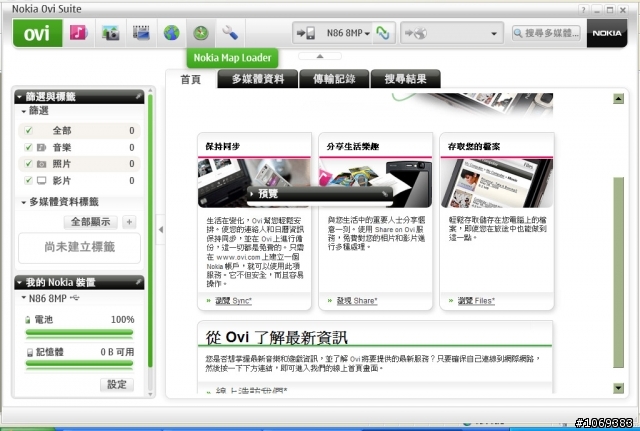The width and height of the screenshot is (640, 431).
Task: Collapse the 多媒體資料標籤 section
Action: coord(24,202)
